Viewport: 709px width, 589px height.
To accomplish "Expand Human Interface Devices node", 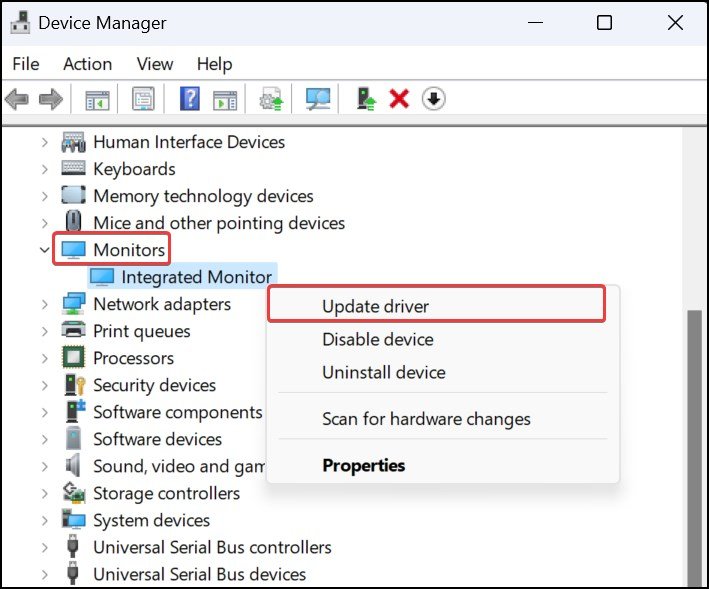I will 44,142.
